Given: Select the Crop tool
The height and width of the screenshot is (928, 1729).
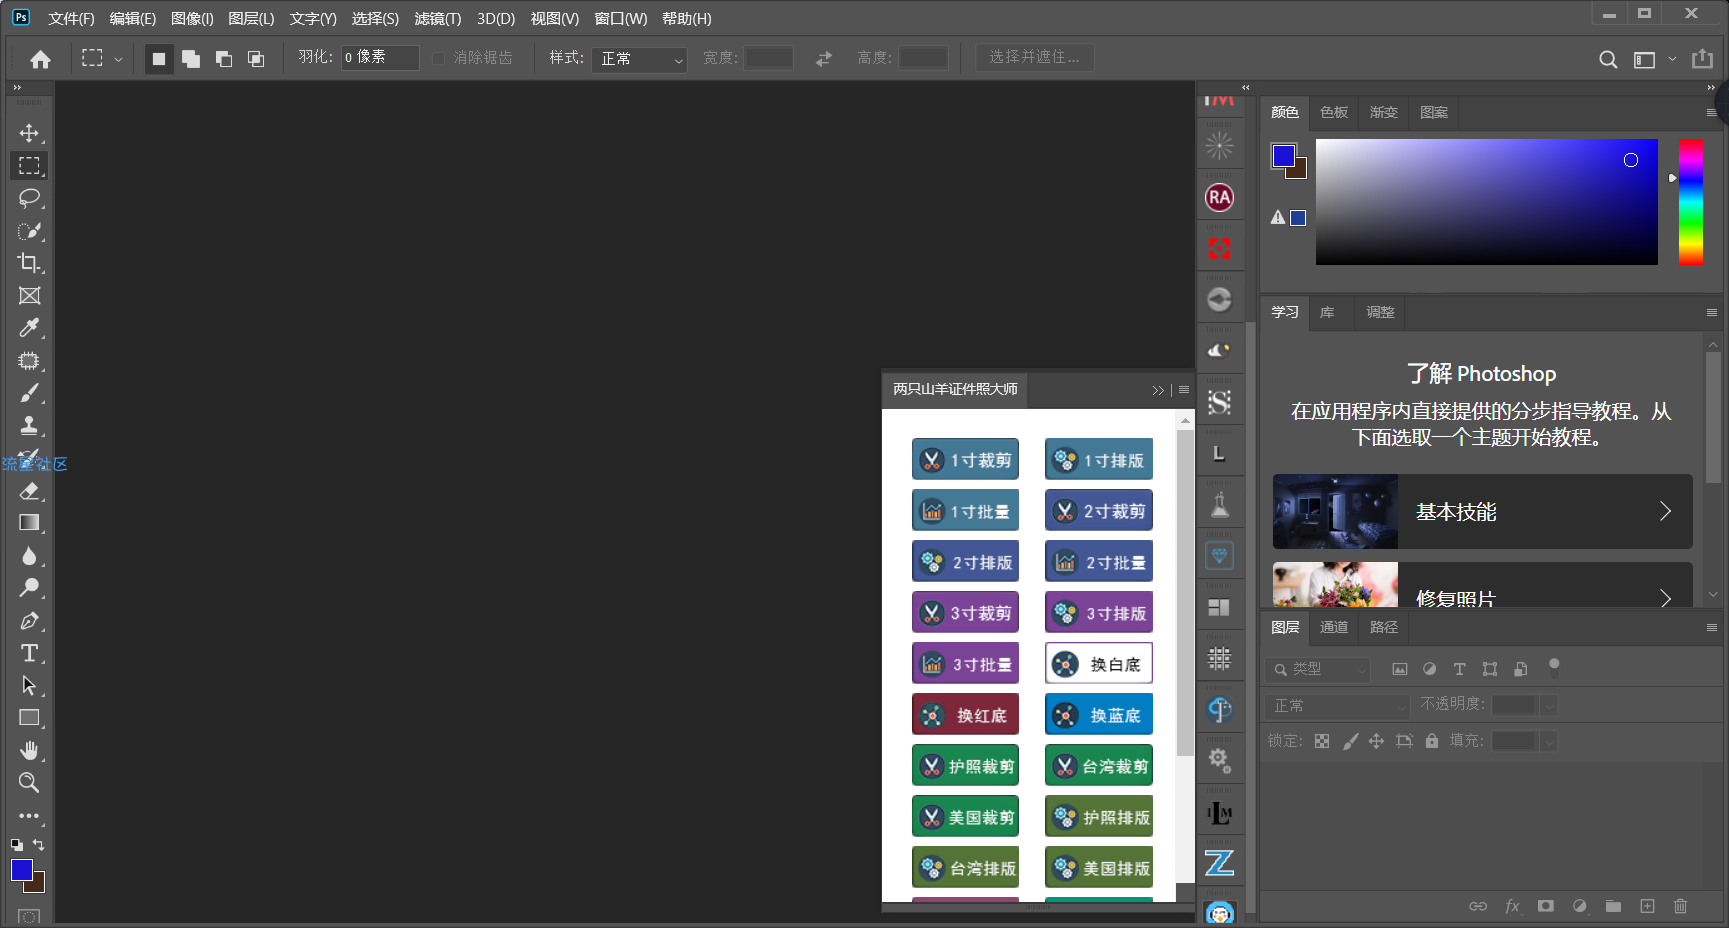Looking at the screenshot, I should pyautogui.click(x=29, y=263).
